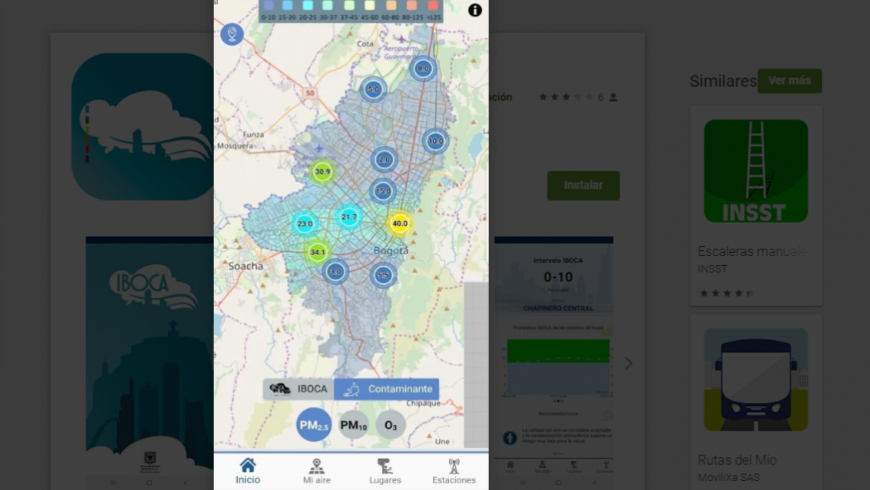The image size is (870, 490).
Task: Select the station marker showing 2.0
Action: pos(384,160)
